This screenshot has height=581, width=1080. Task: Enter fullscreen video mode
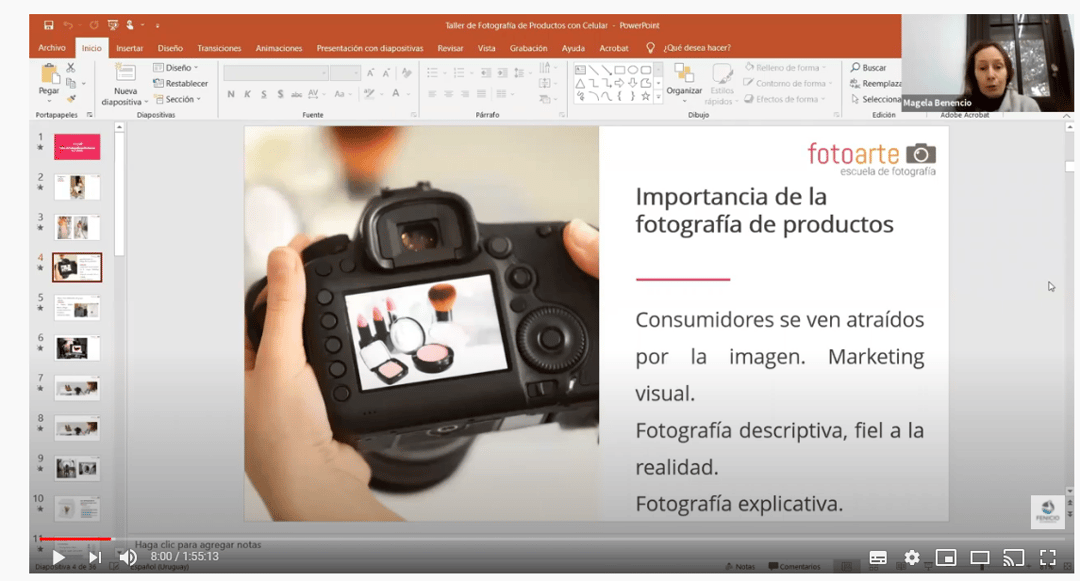1048,557
